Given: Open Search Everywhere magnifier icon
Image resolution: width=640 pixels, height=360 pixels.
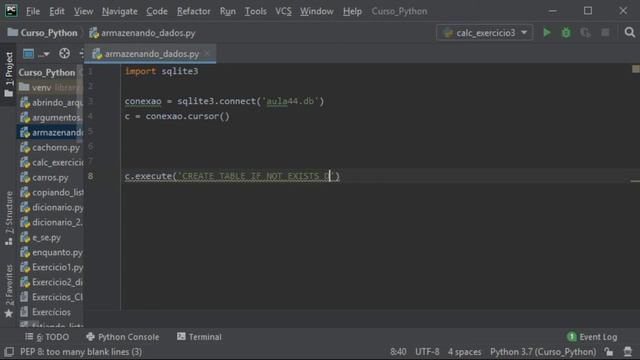Looking at the screenshot, I should pos(629,32).
